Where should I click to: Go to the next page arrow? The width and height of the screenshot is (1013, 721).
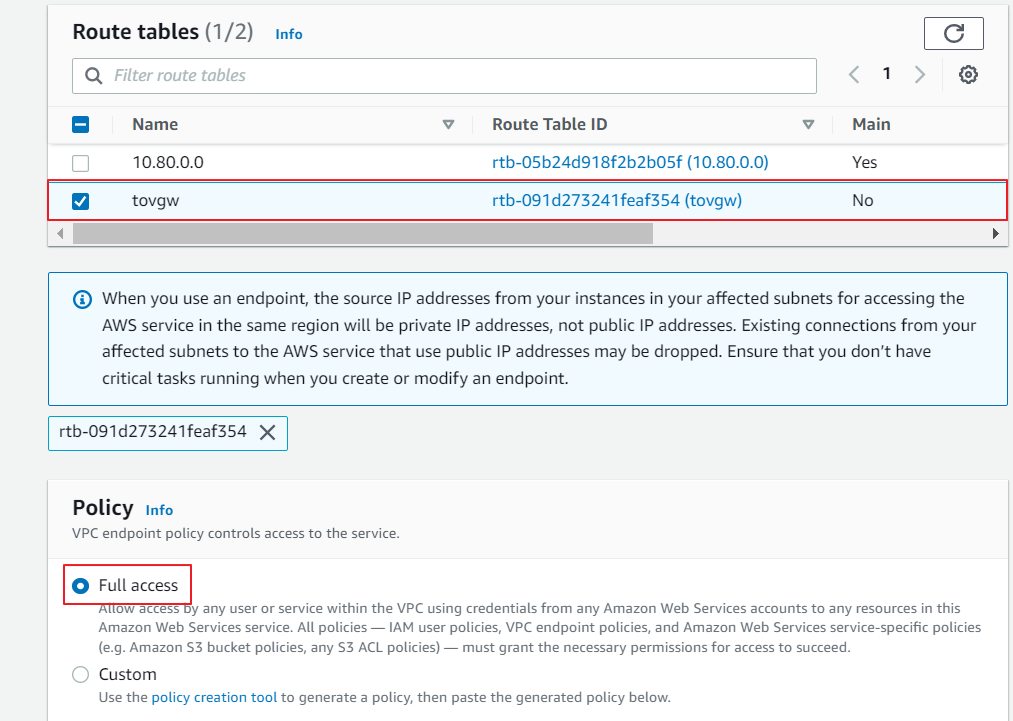(920, 75)
